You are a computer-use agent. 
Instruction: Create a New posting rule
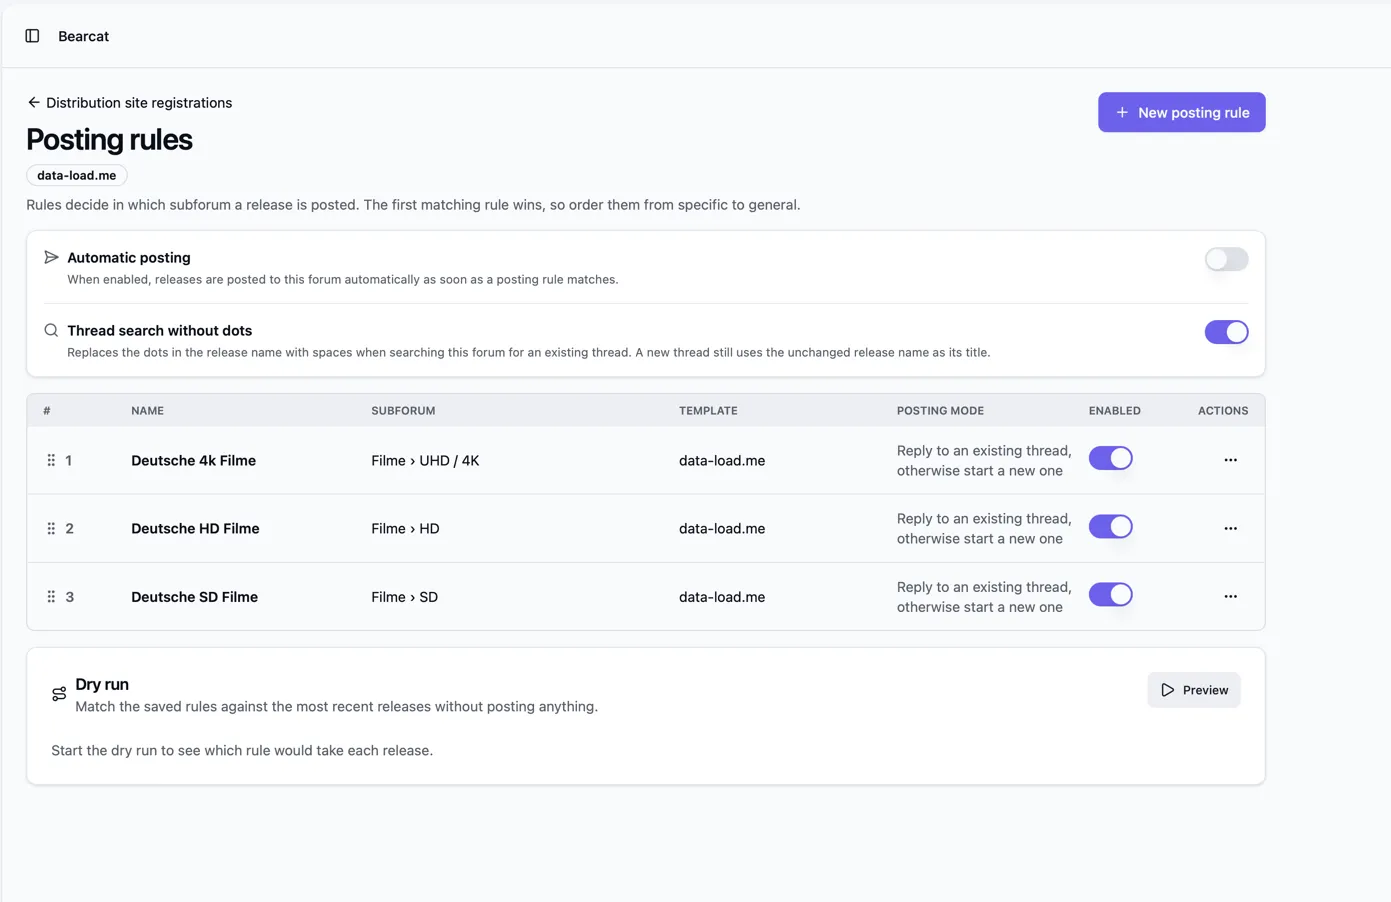click(x=1181, y=112)
